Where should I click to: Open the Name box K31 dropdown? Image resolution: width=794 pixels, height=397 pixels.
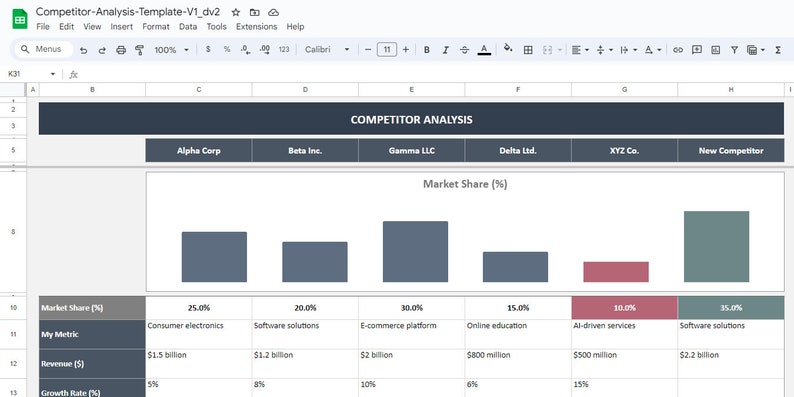click(53, 74)
